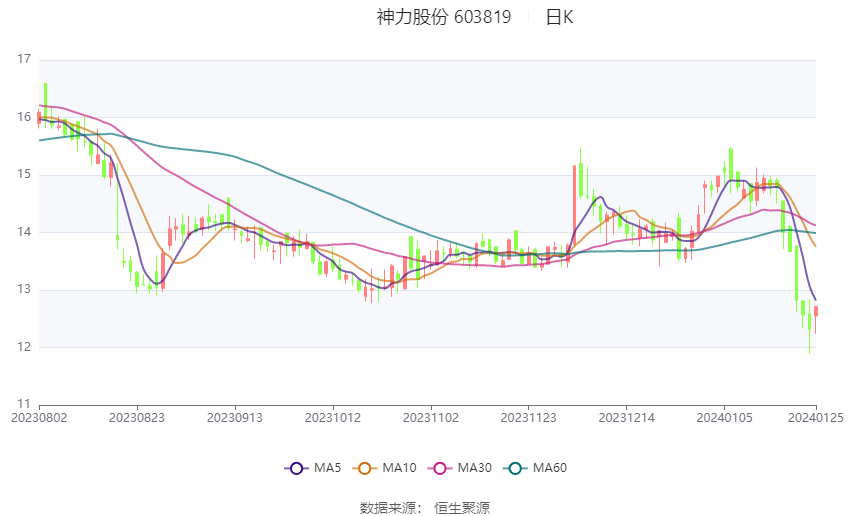Click the y-axis value 15
Viewport: 850px width, 516px height.
tap(24, 175)
